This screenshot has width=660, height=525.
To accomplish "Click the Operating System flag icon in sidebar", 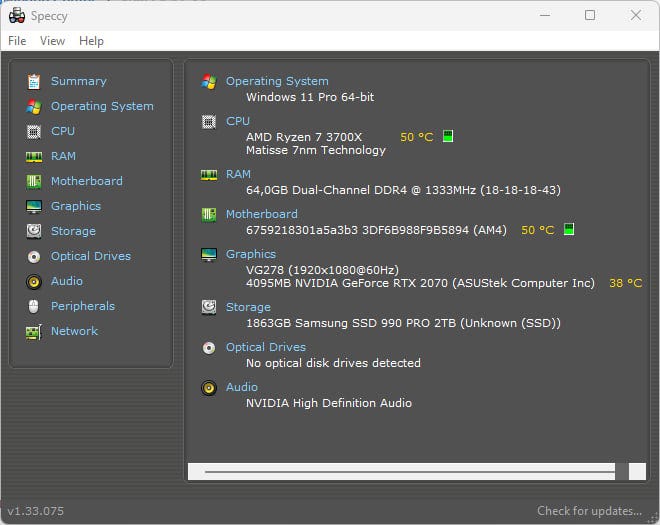I will pyautogui.click(x=34, y=107).
